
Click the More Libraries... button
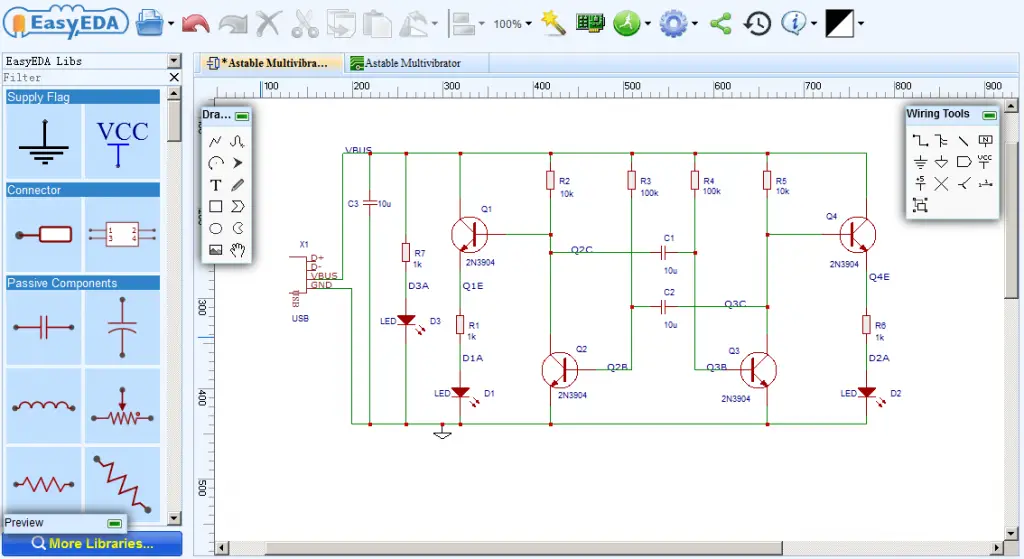tap(92, 543)
